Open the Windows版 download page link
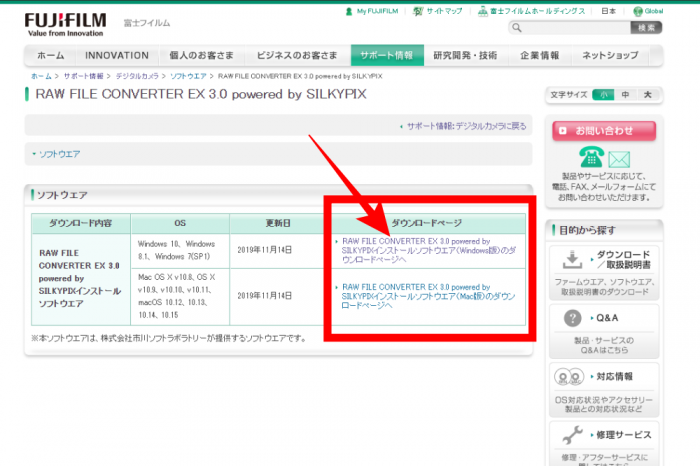 [429, 250]
